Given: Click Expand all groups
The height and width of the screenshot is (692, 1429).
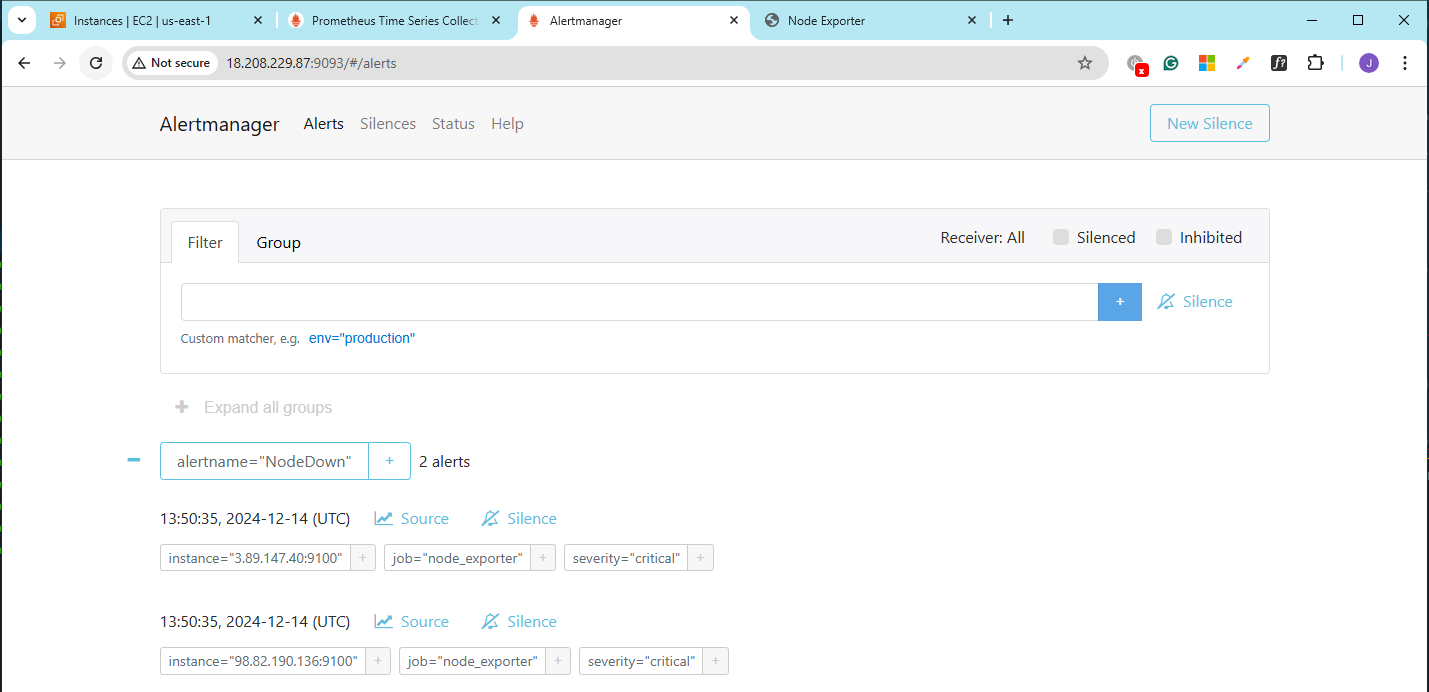Looking at the screenshot, I should pos(254,408).
